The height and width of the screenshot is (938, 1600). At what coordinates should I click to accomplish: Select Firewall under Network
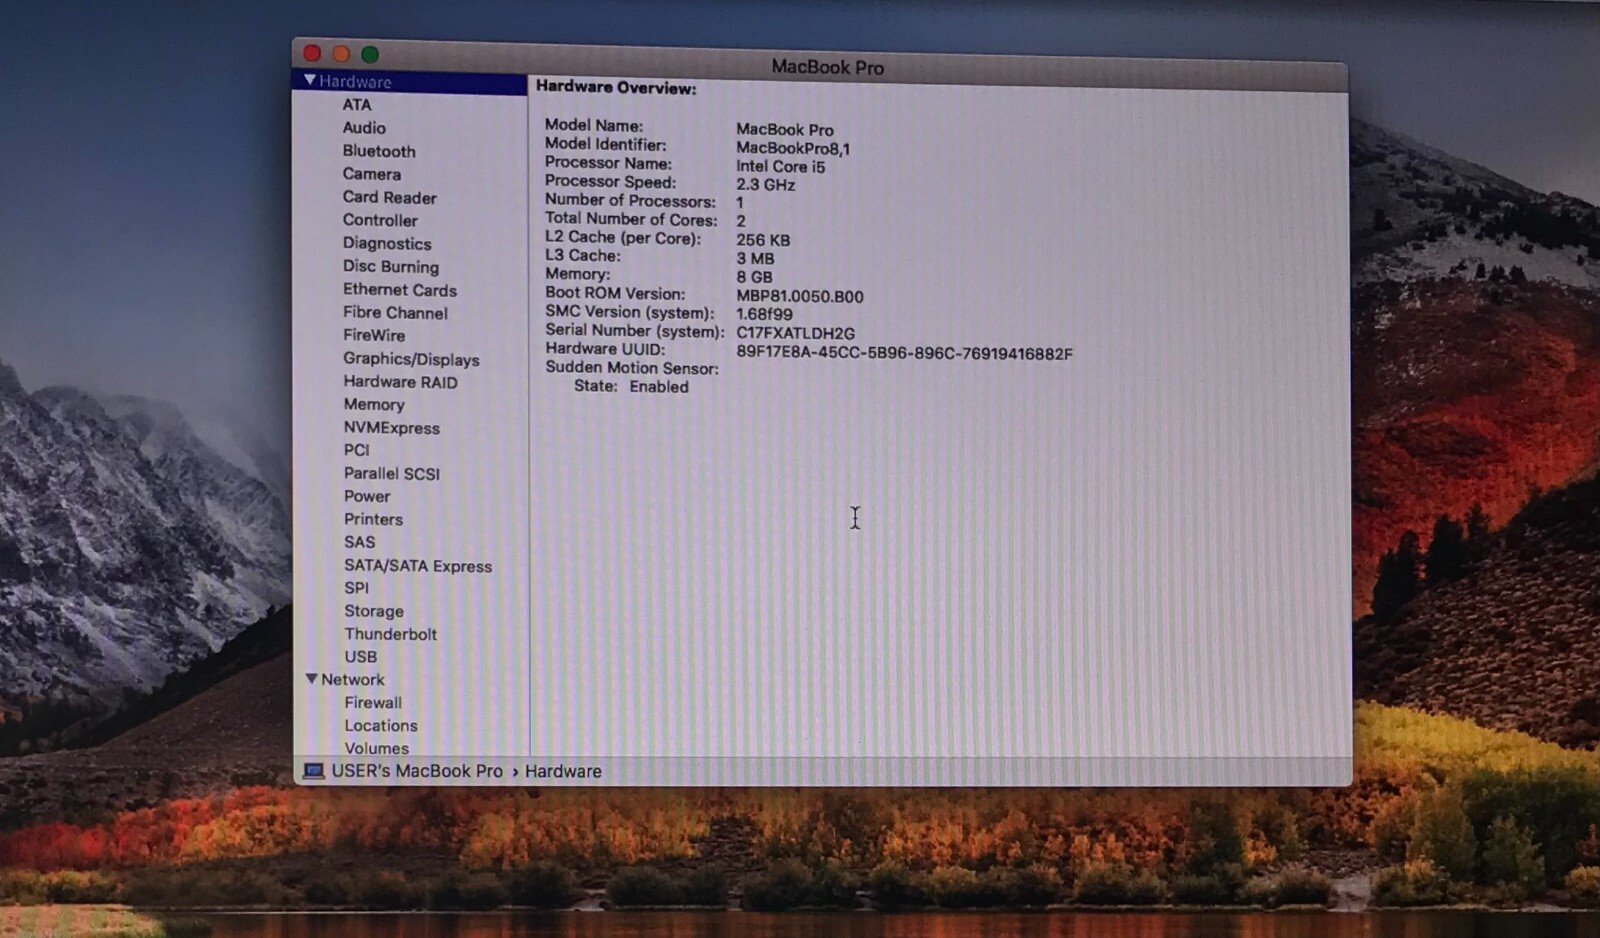pyautogui.click(x=373, y=702)
